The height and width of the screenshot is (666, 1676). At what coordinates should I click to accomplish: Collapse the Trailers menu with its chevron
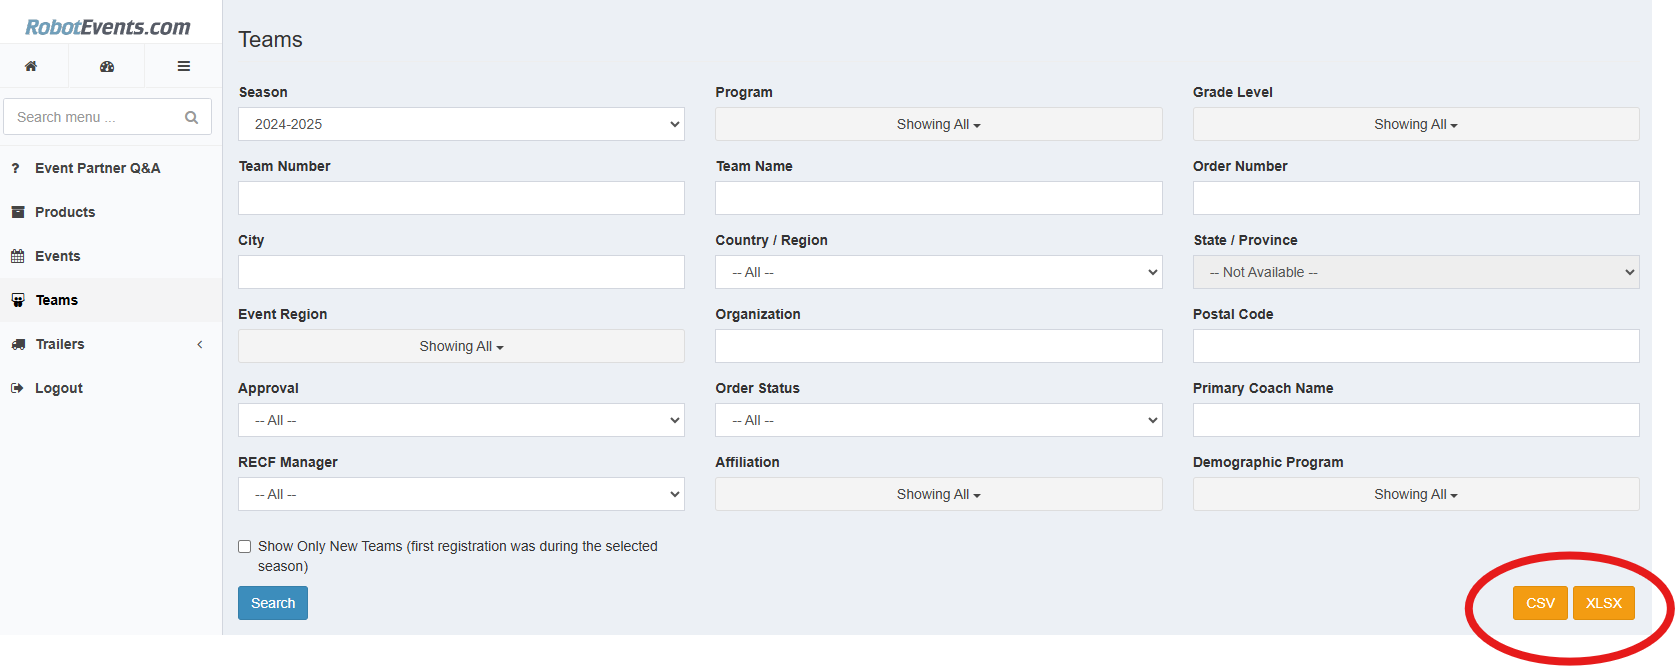click(x=200, y=343)
